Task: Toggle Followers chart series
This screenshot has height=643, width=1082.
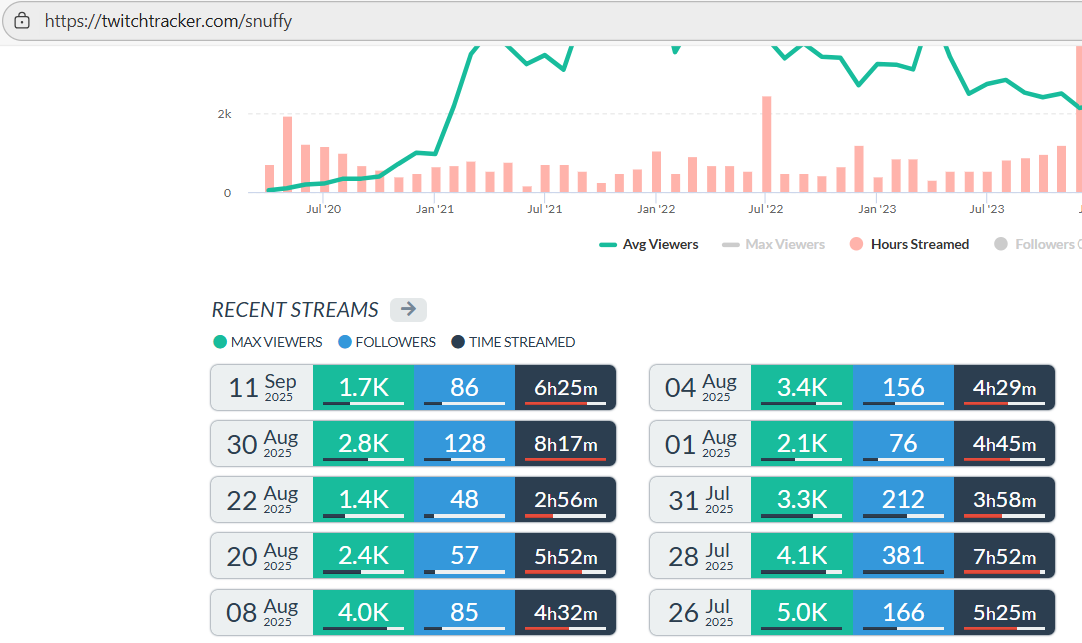Action: (x=1037, y=244)
